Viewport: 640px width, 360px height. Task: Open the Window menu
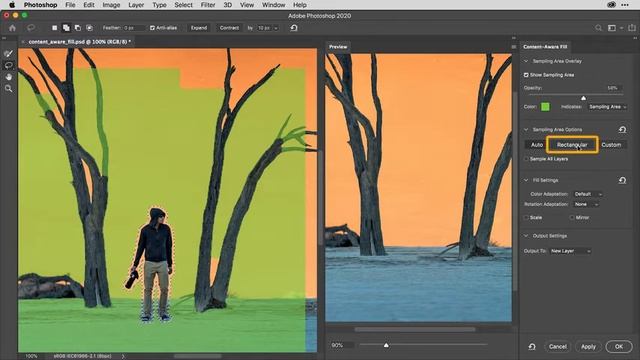tap(273, 5)
